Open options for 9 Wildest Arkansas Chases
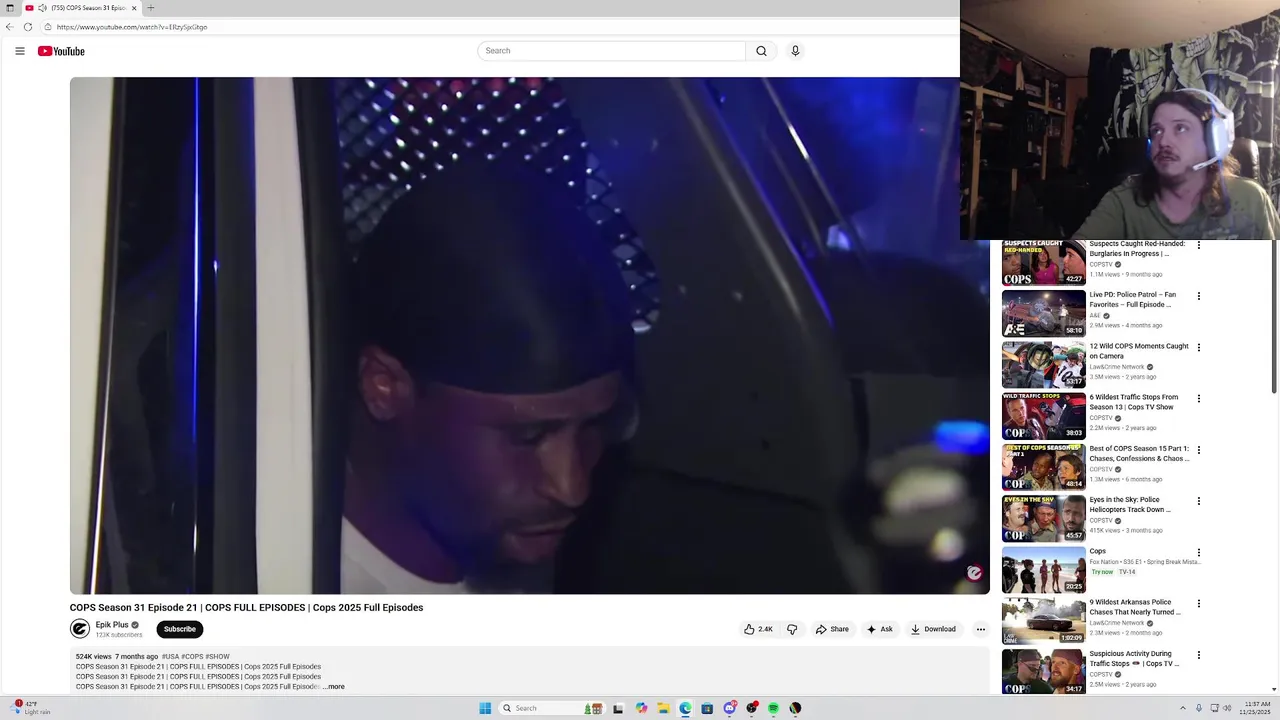Screen dimensions: 1280x720 click(1199, 603)
